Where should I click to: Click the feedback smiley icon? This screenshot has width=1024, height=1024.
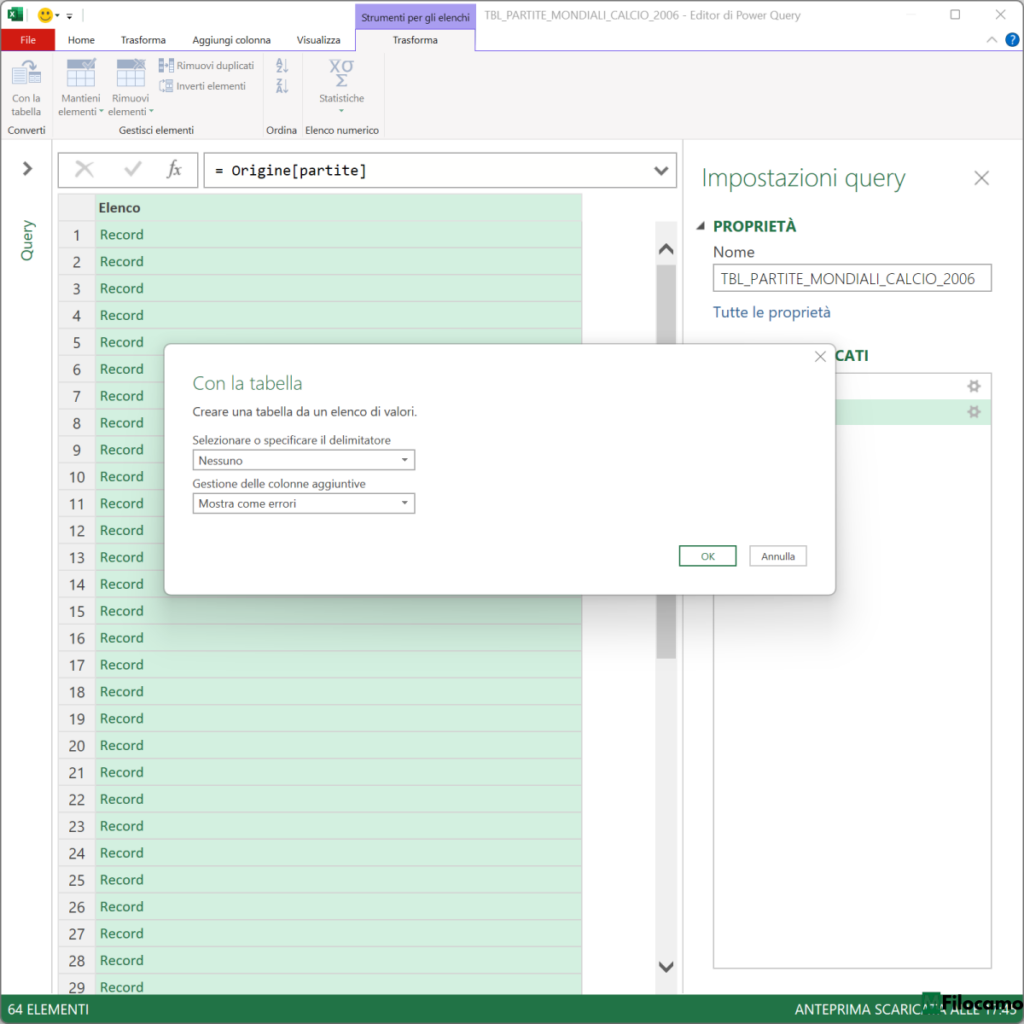(x=45, y=14)
